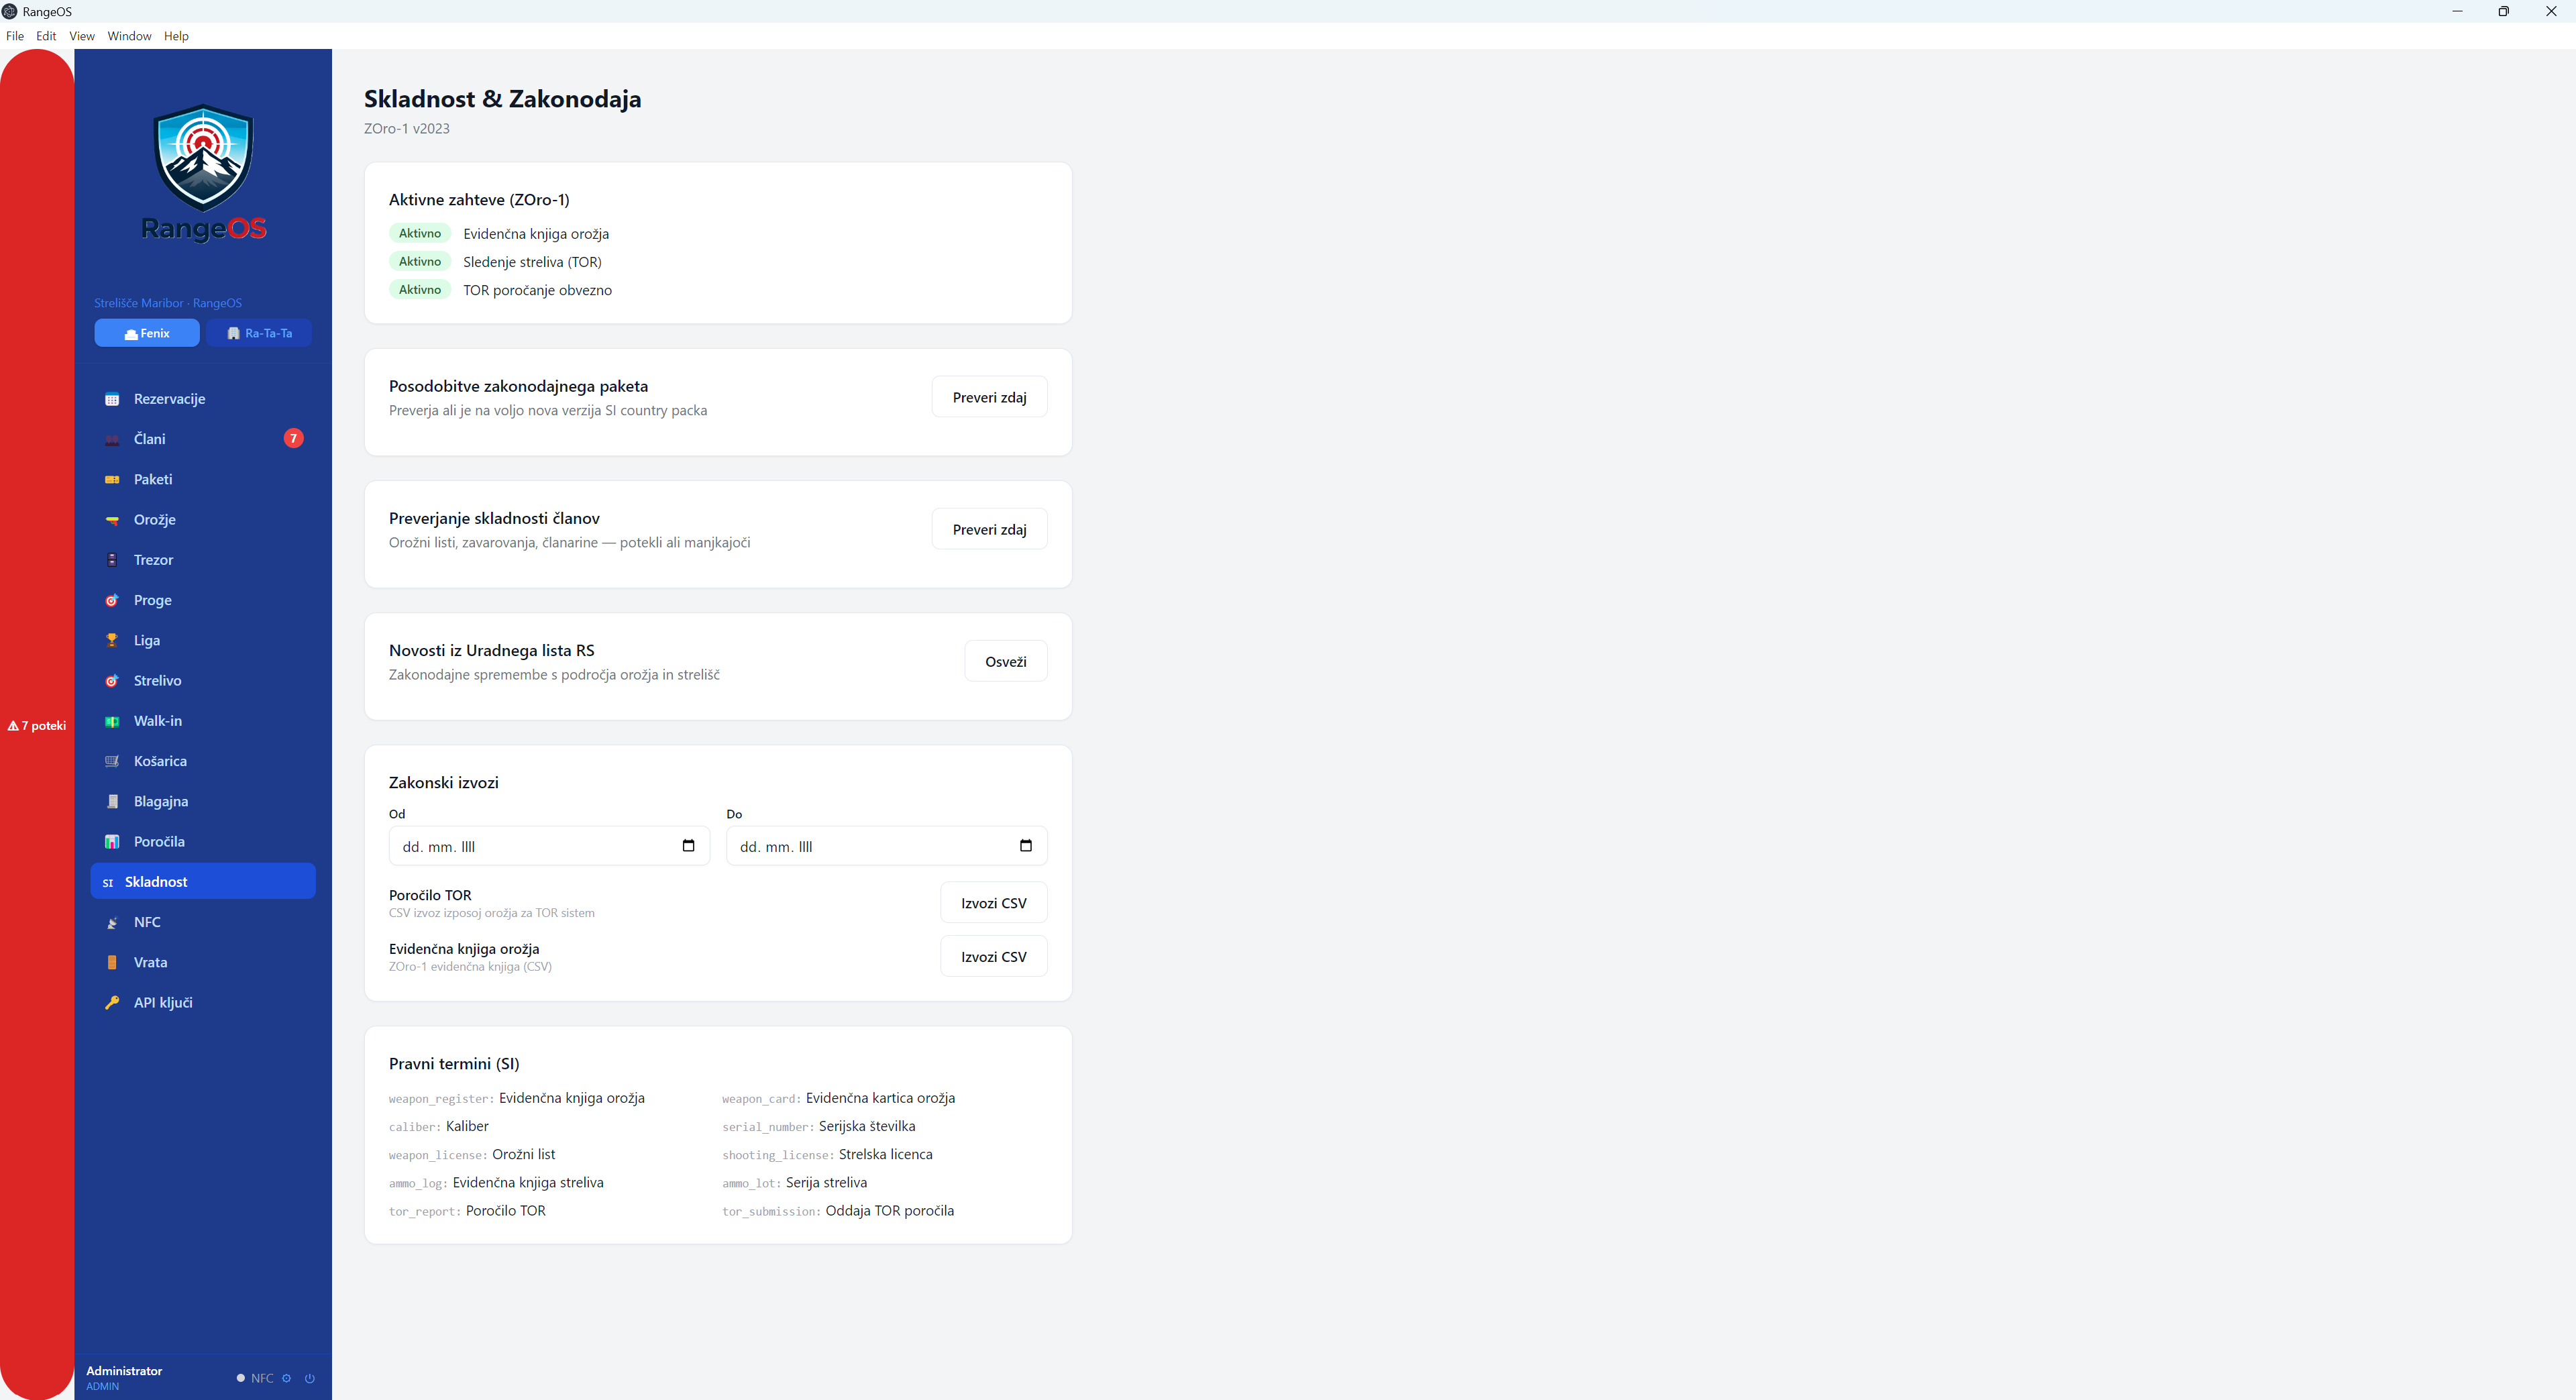The height and width of the screenshot is (1400, 2576).
Task: Click the Aktivno badge for Sledenje streliva
Action: 419,261
